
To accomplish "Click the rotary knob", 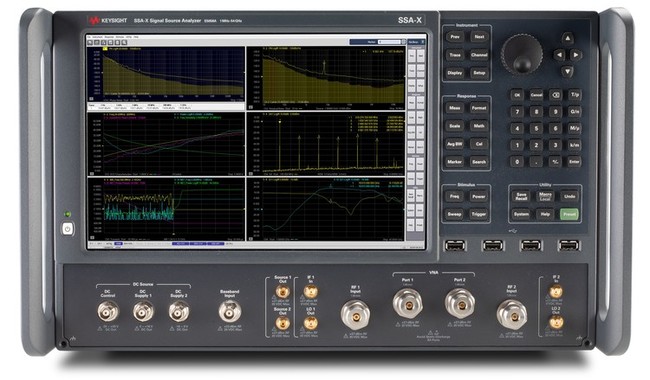I will point(522,55).
